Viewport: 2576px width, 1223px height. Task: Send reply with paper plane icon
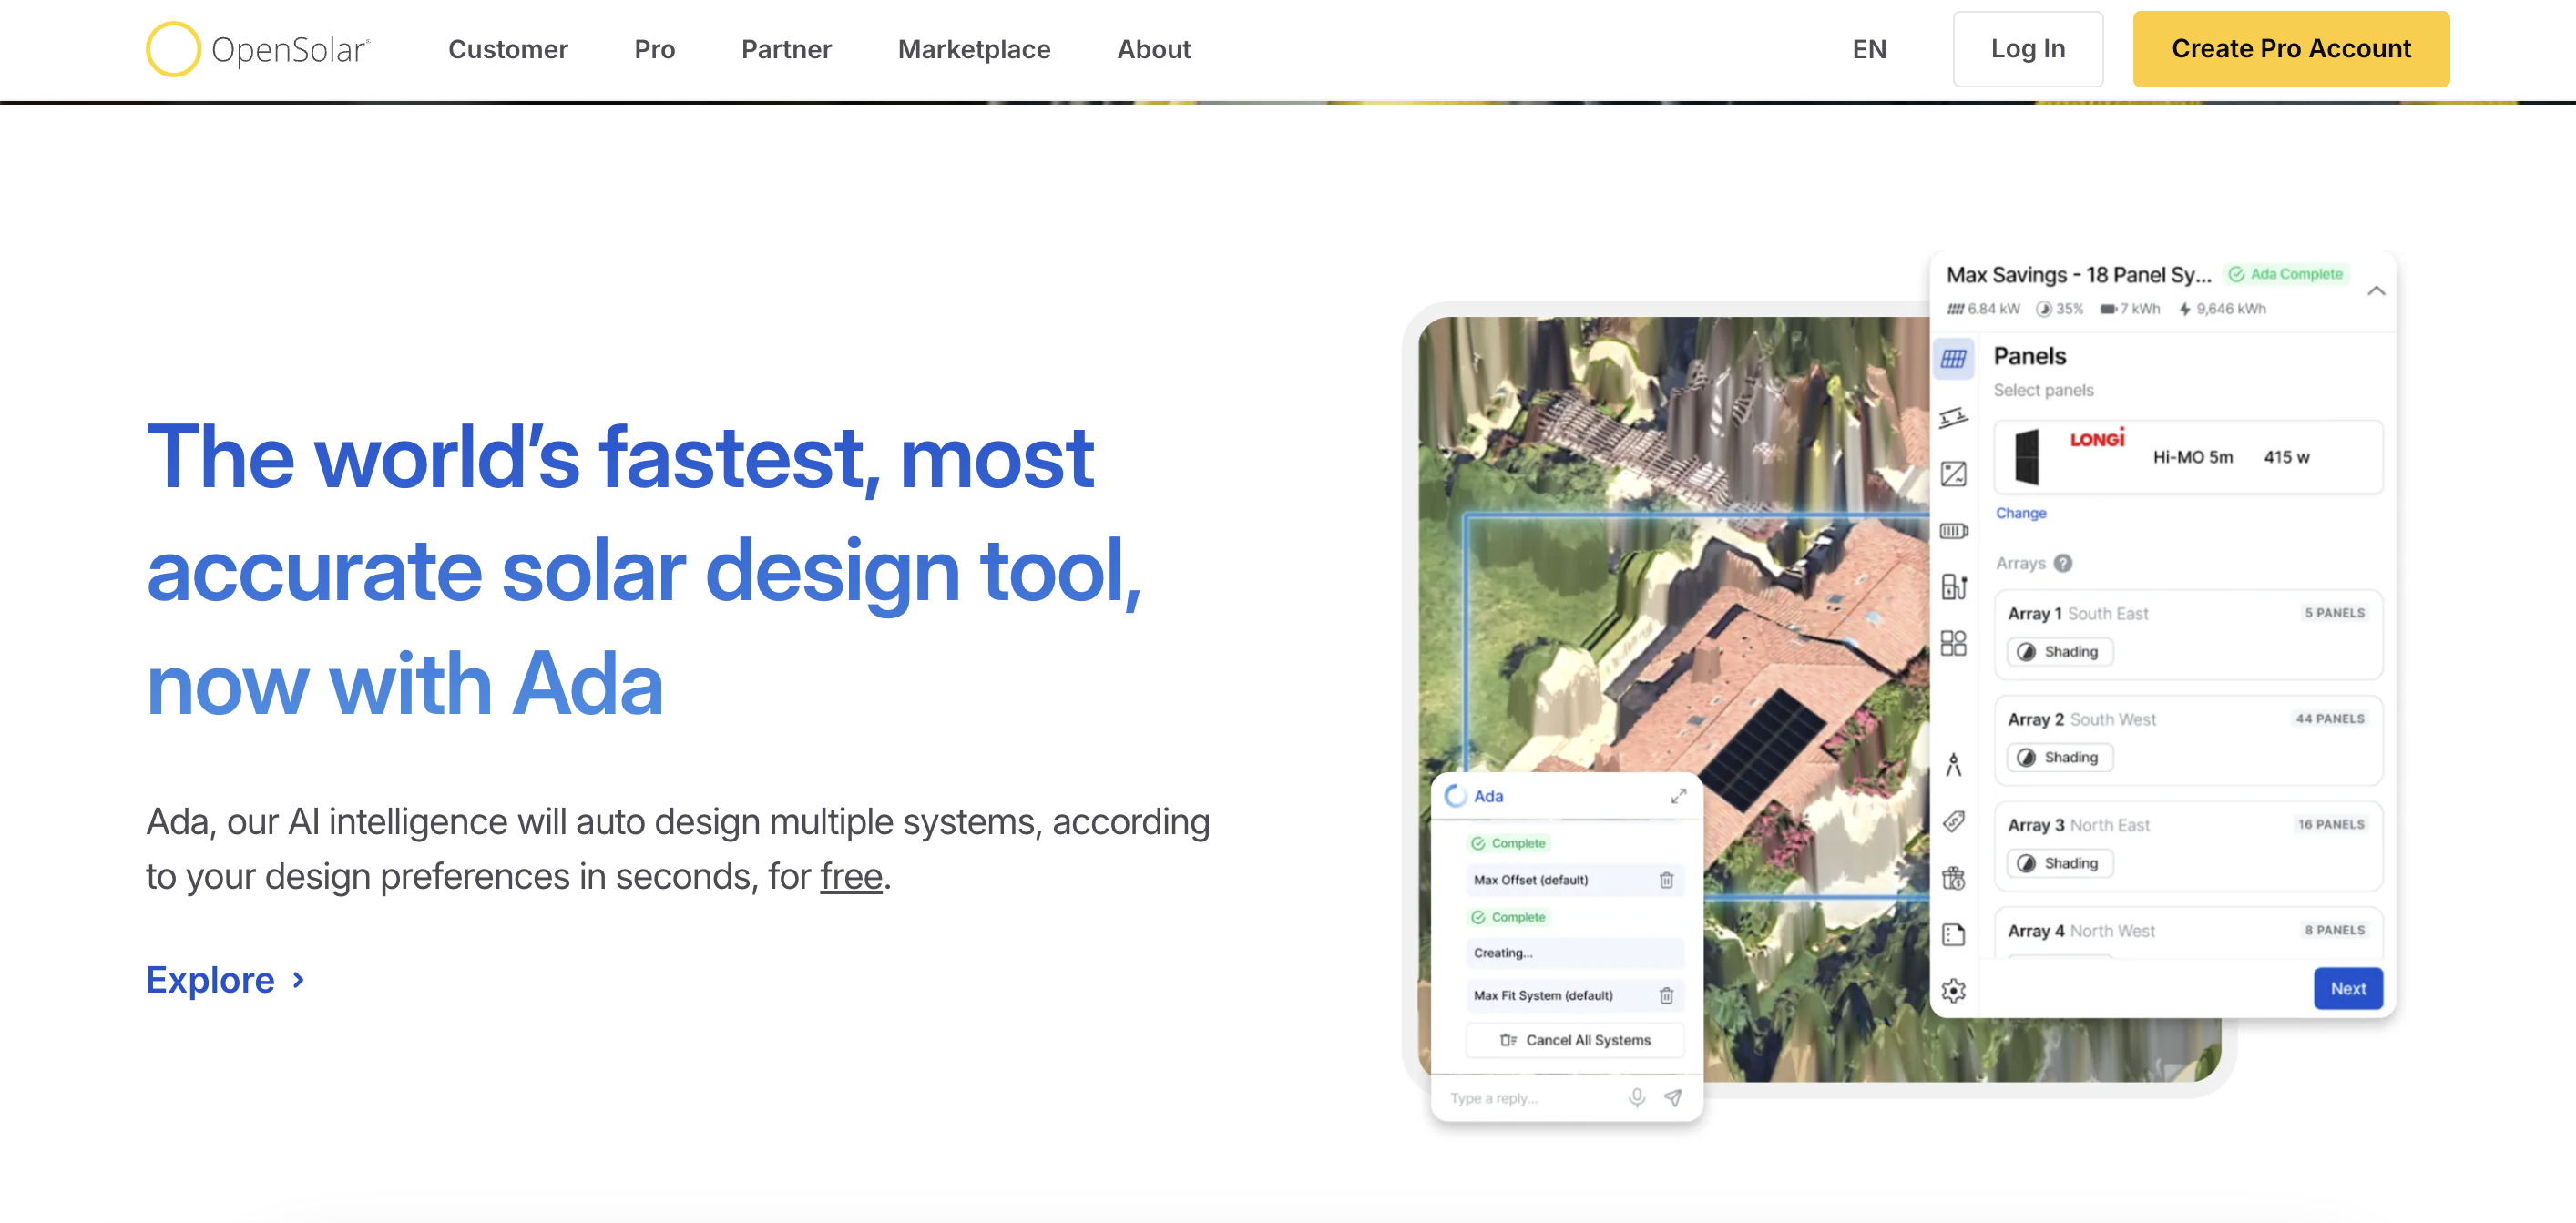tap(1672, 1097)
